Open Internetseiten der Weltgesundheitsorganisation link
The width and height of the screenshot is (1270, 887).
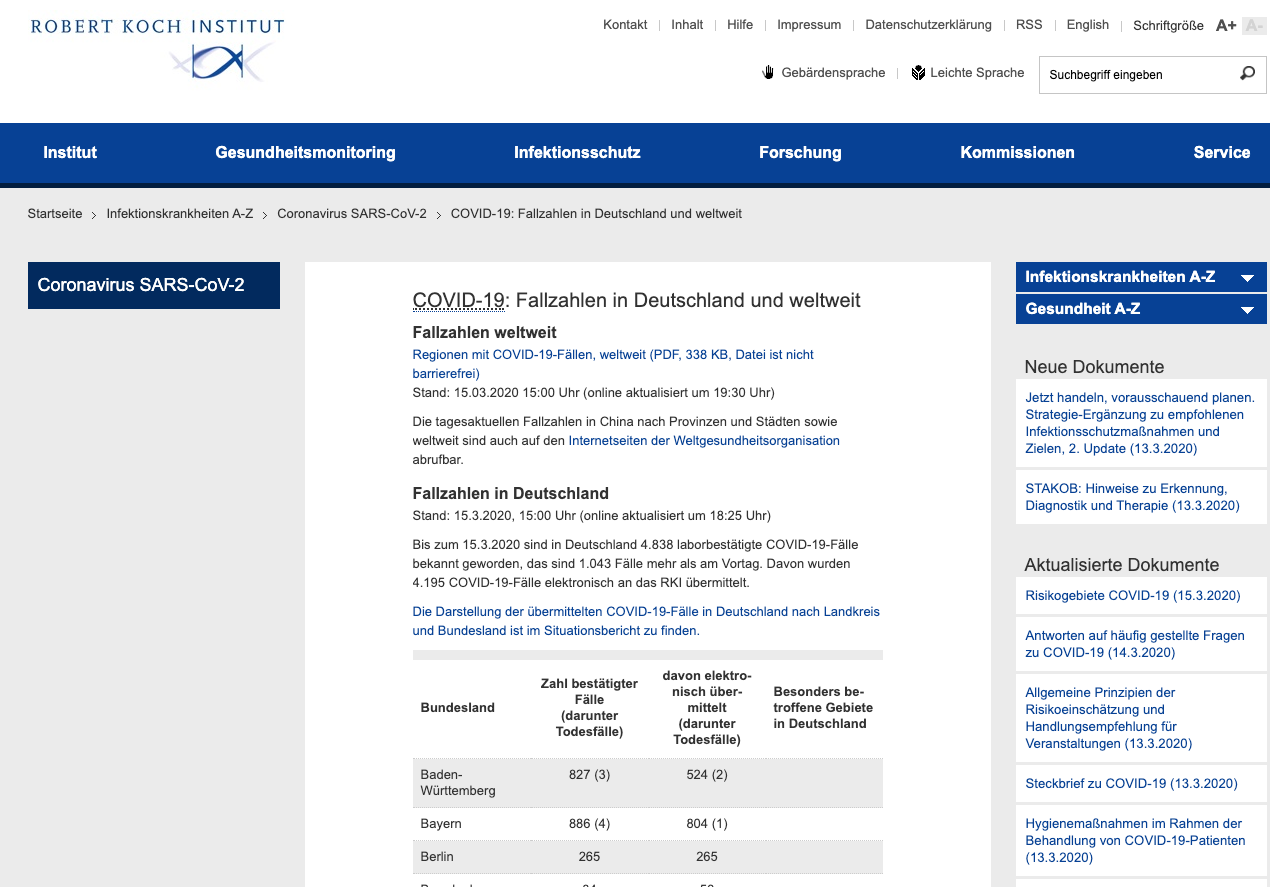pyautogui.click(x=704, y=441)
